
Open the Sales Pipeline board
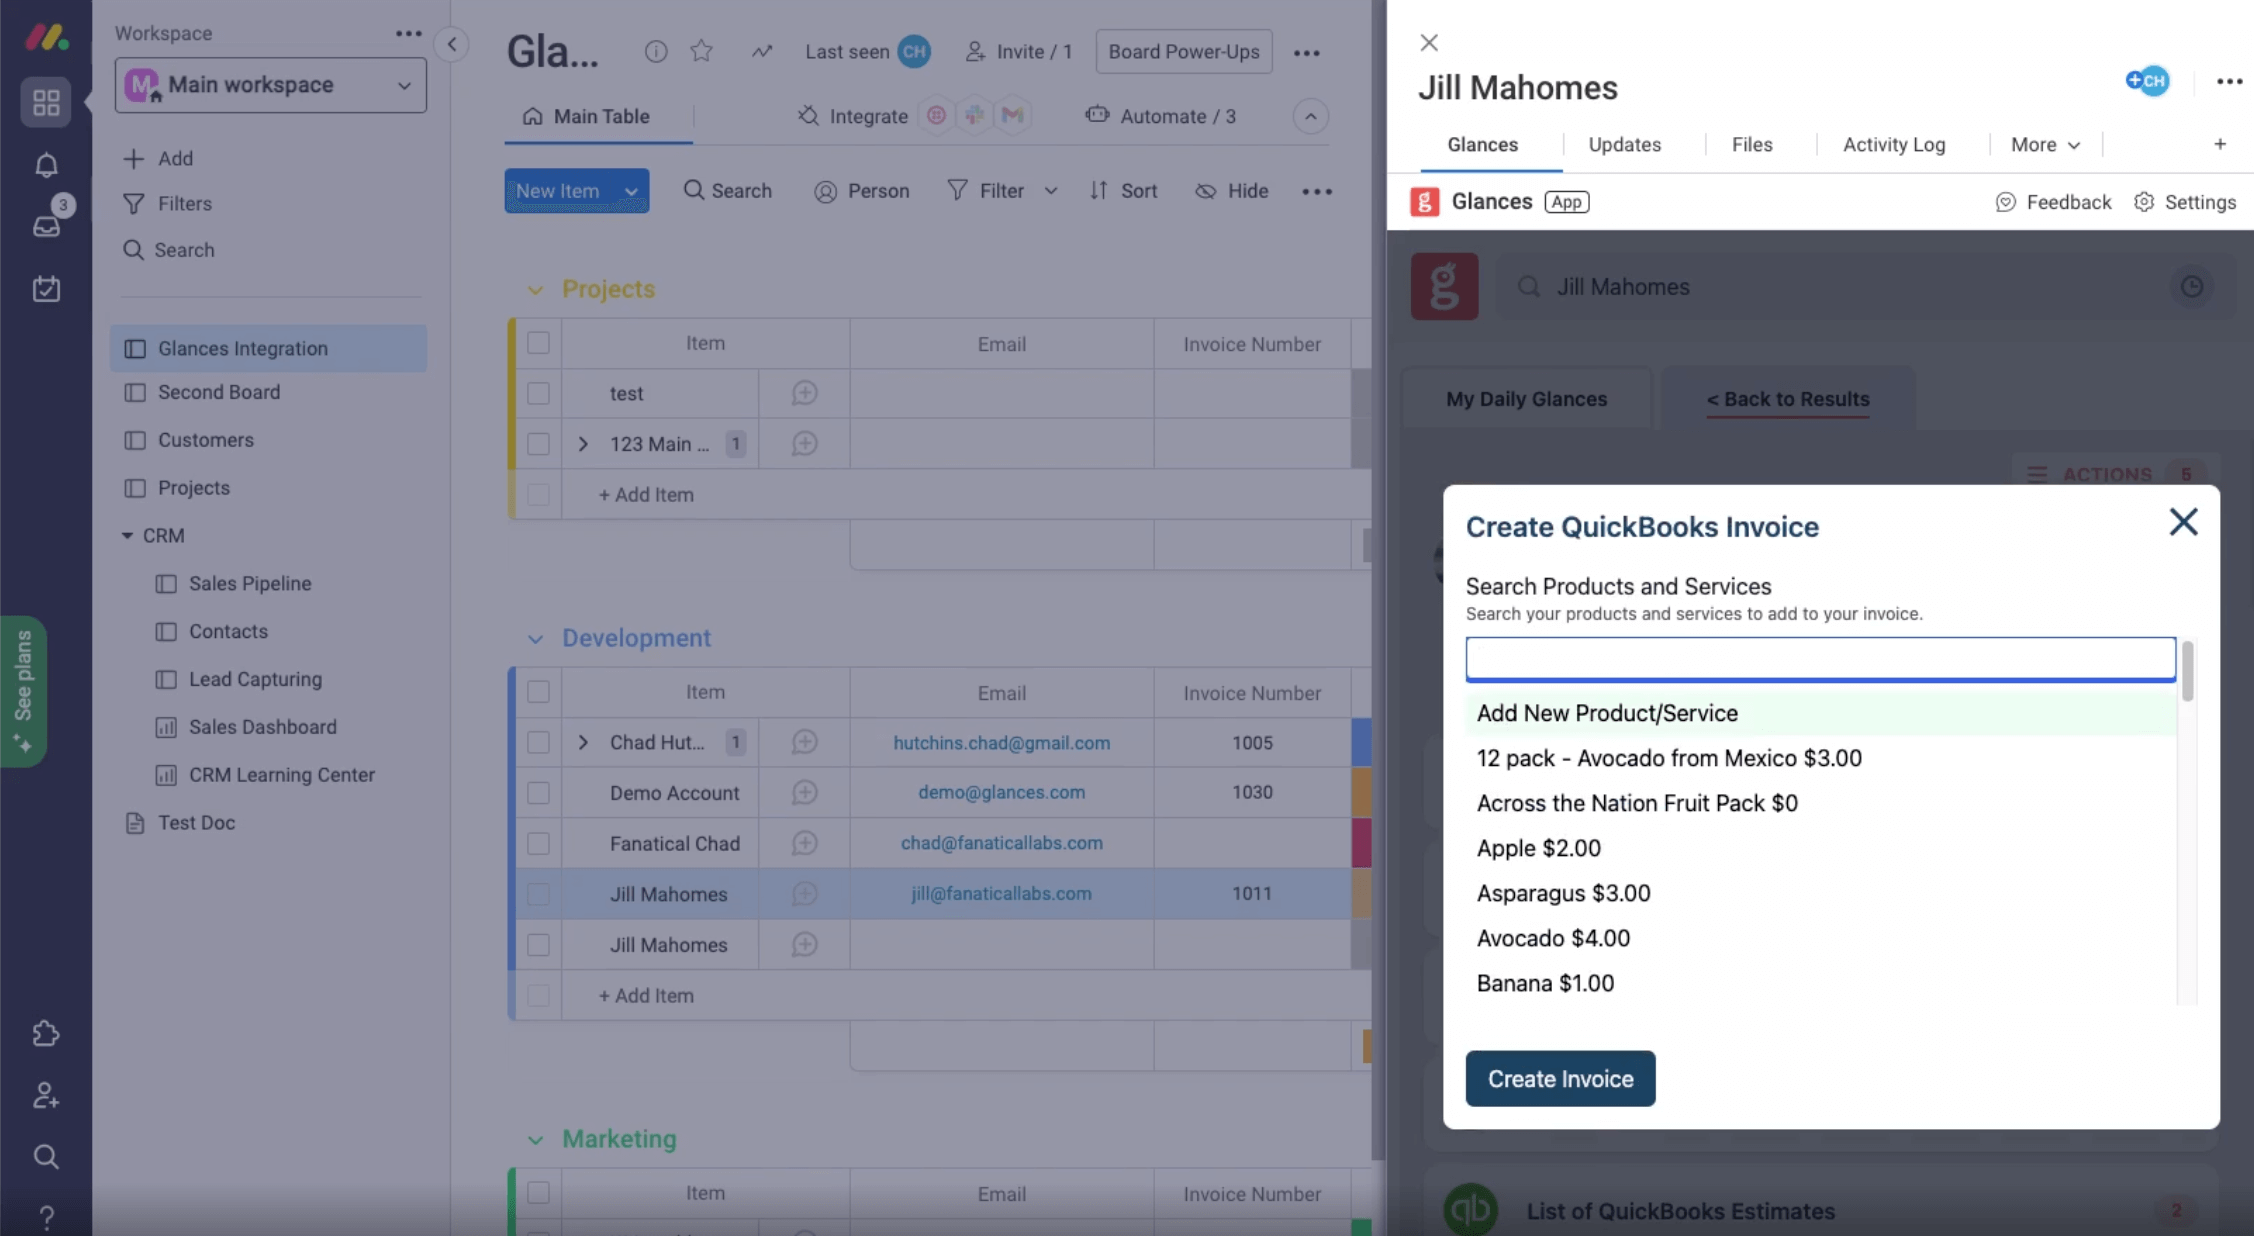point(250,583)
